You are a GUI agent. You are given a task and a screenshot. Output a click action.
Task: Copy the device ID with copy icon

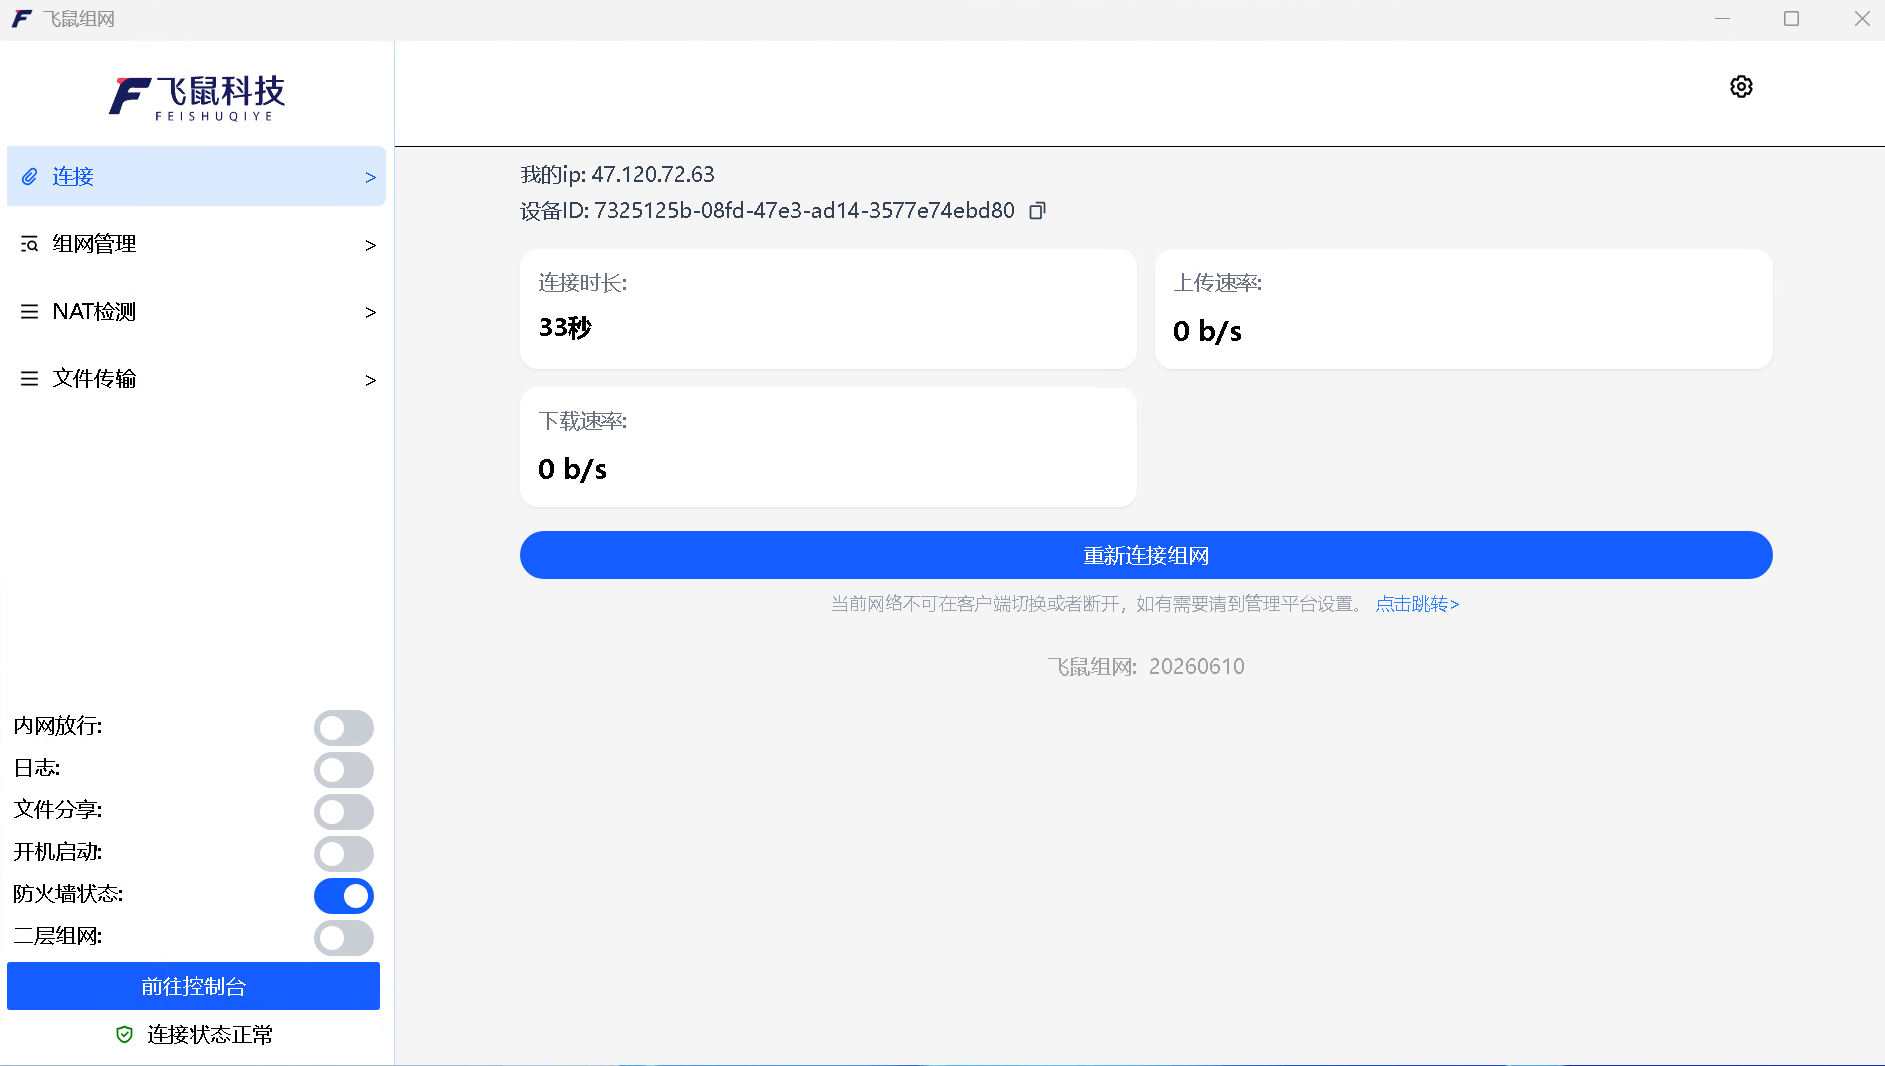1037,211
